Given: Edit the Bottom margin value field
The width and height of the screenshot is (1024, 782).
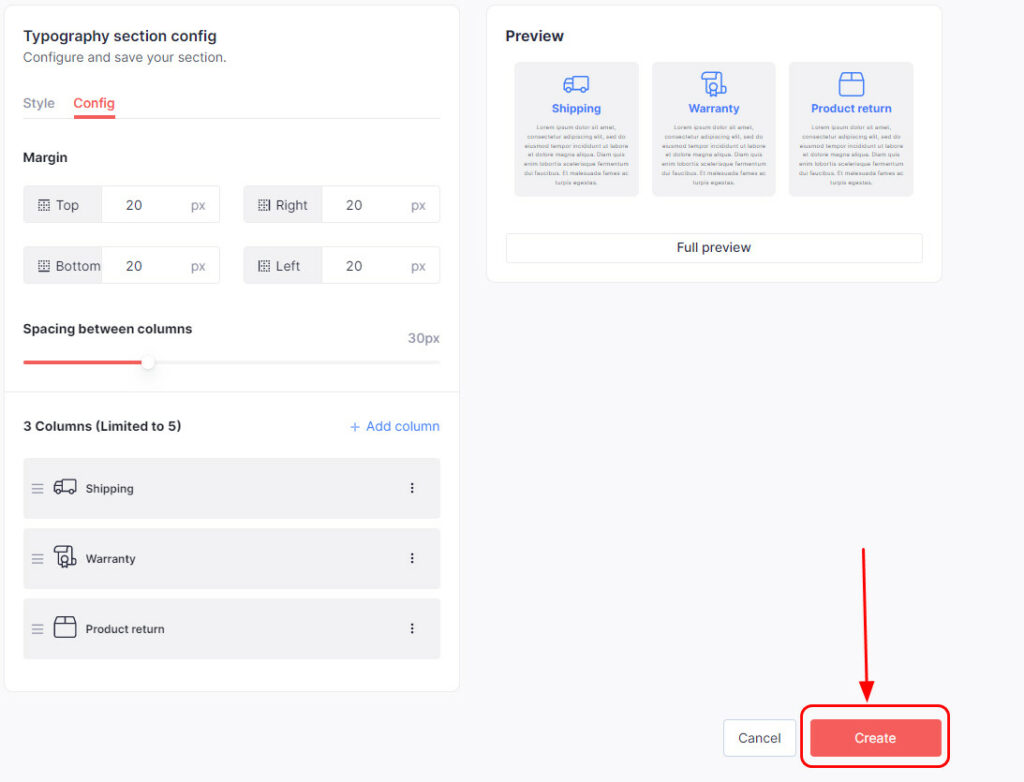Looking at the screenshot, I should coord(160,266).
